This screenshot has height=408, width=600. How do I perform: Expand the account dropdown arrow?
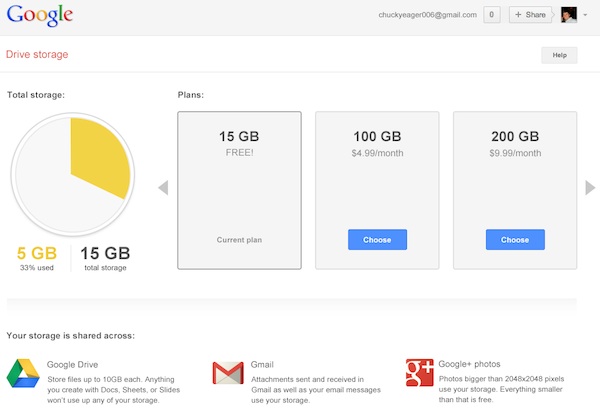pyautogui.click(x=585, y=15)
